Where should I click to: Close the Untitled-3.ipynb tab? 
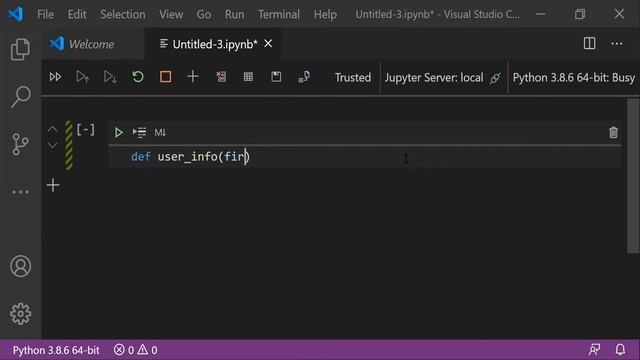[x=268, y=43]
